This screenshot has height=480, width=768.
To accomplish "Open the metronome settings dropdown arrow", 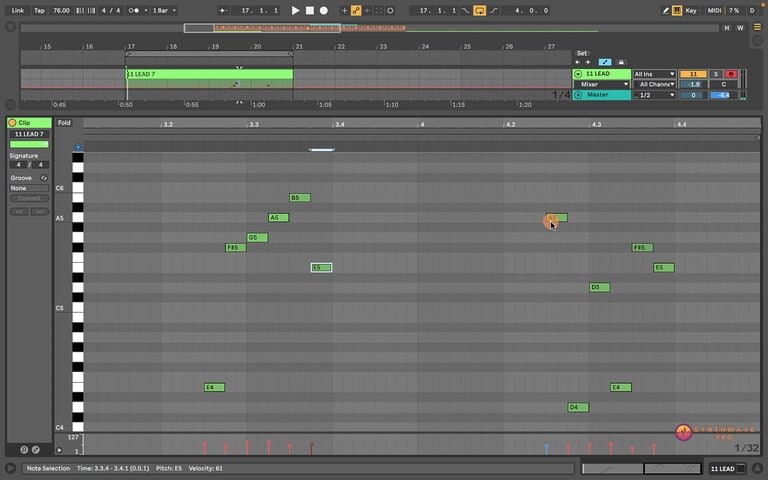I will [145, 10].
